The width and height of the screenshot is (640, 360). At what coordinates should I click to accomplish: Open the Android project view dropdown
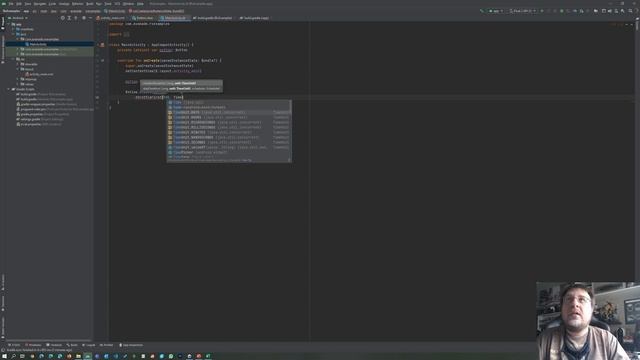19,18
